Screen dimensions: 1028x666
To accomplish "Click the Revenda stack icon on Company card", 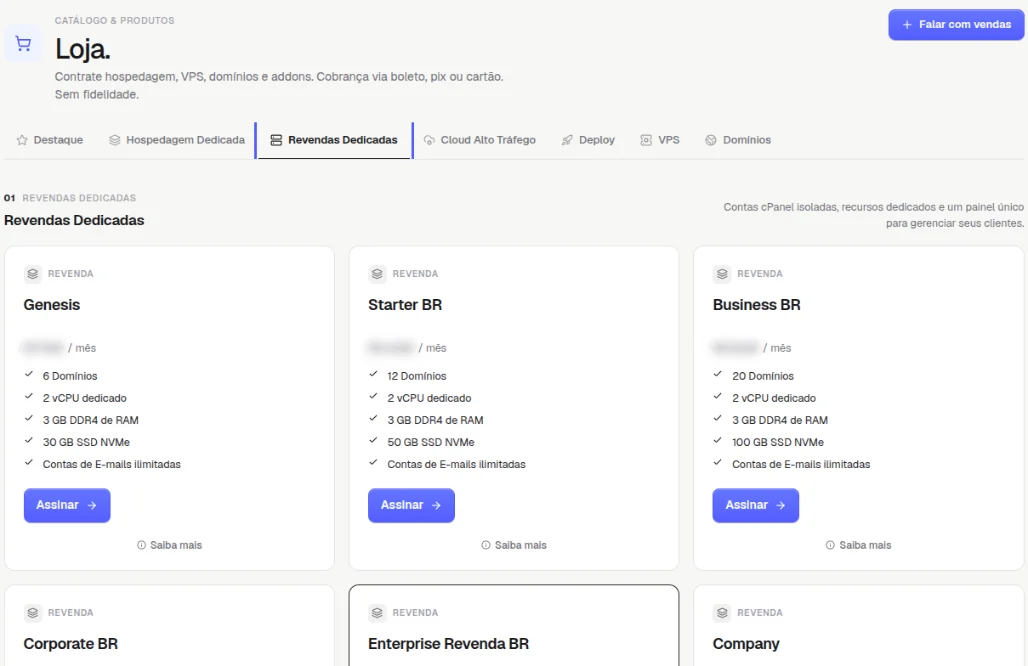I will 722,613.
